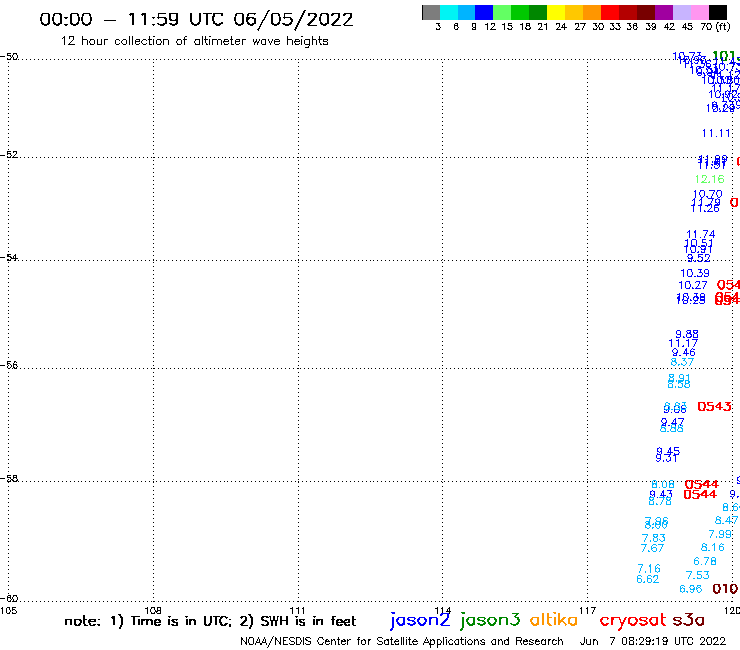Click the '7.83' wave height value
Viewport: 740px width, 650px height.
pyautogui.click(x=654, y=538)
